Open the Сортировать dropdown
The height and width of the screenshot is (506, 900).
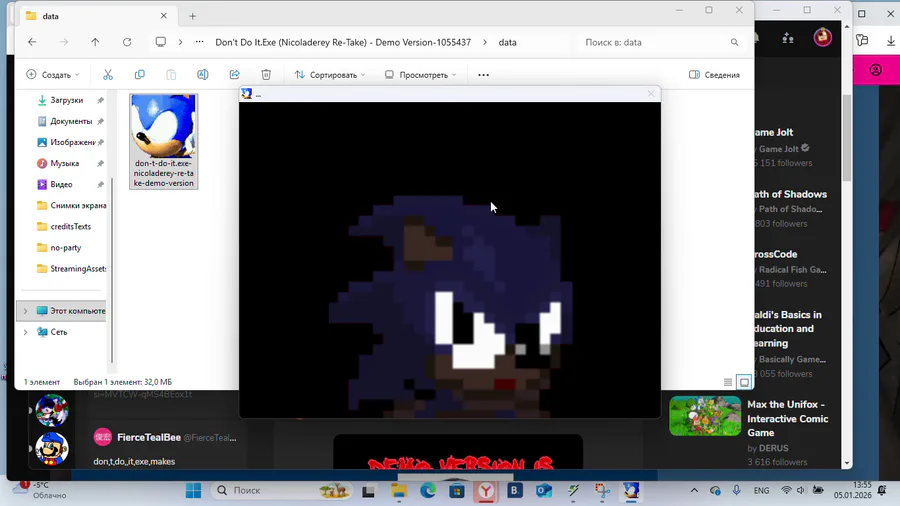[329, 75]
